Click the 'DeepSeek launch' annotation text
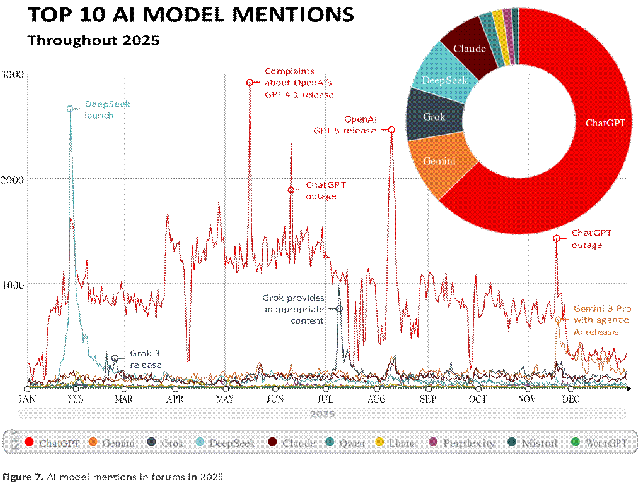640x483 pixels. [x=107, y=110]
